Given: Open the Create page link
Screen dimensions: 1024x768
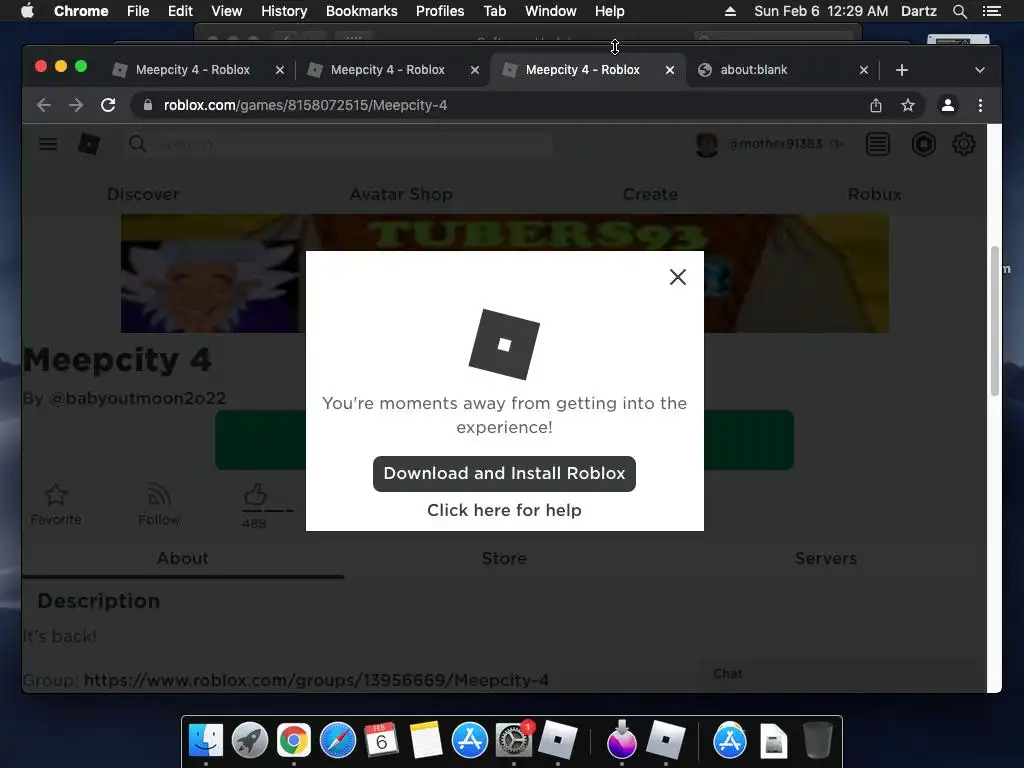Looking at the screenshot, I should (650, 194).
